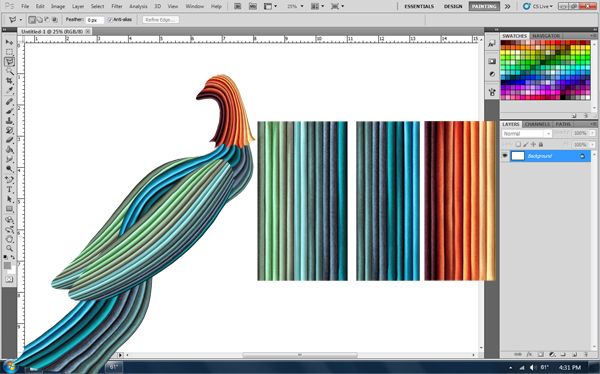Select the Quick Selection tool

(9, 71)
